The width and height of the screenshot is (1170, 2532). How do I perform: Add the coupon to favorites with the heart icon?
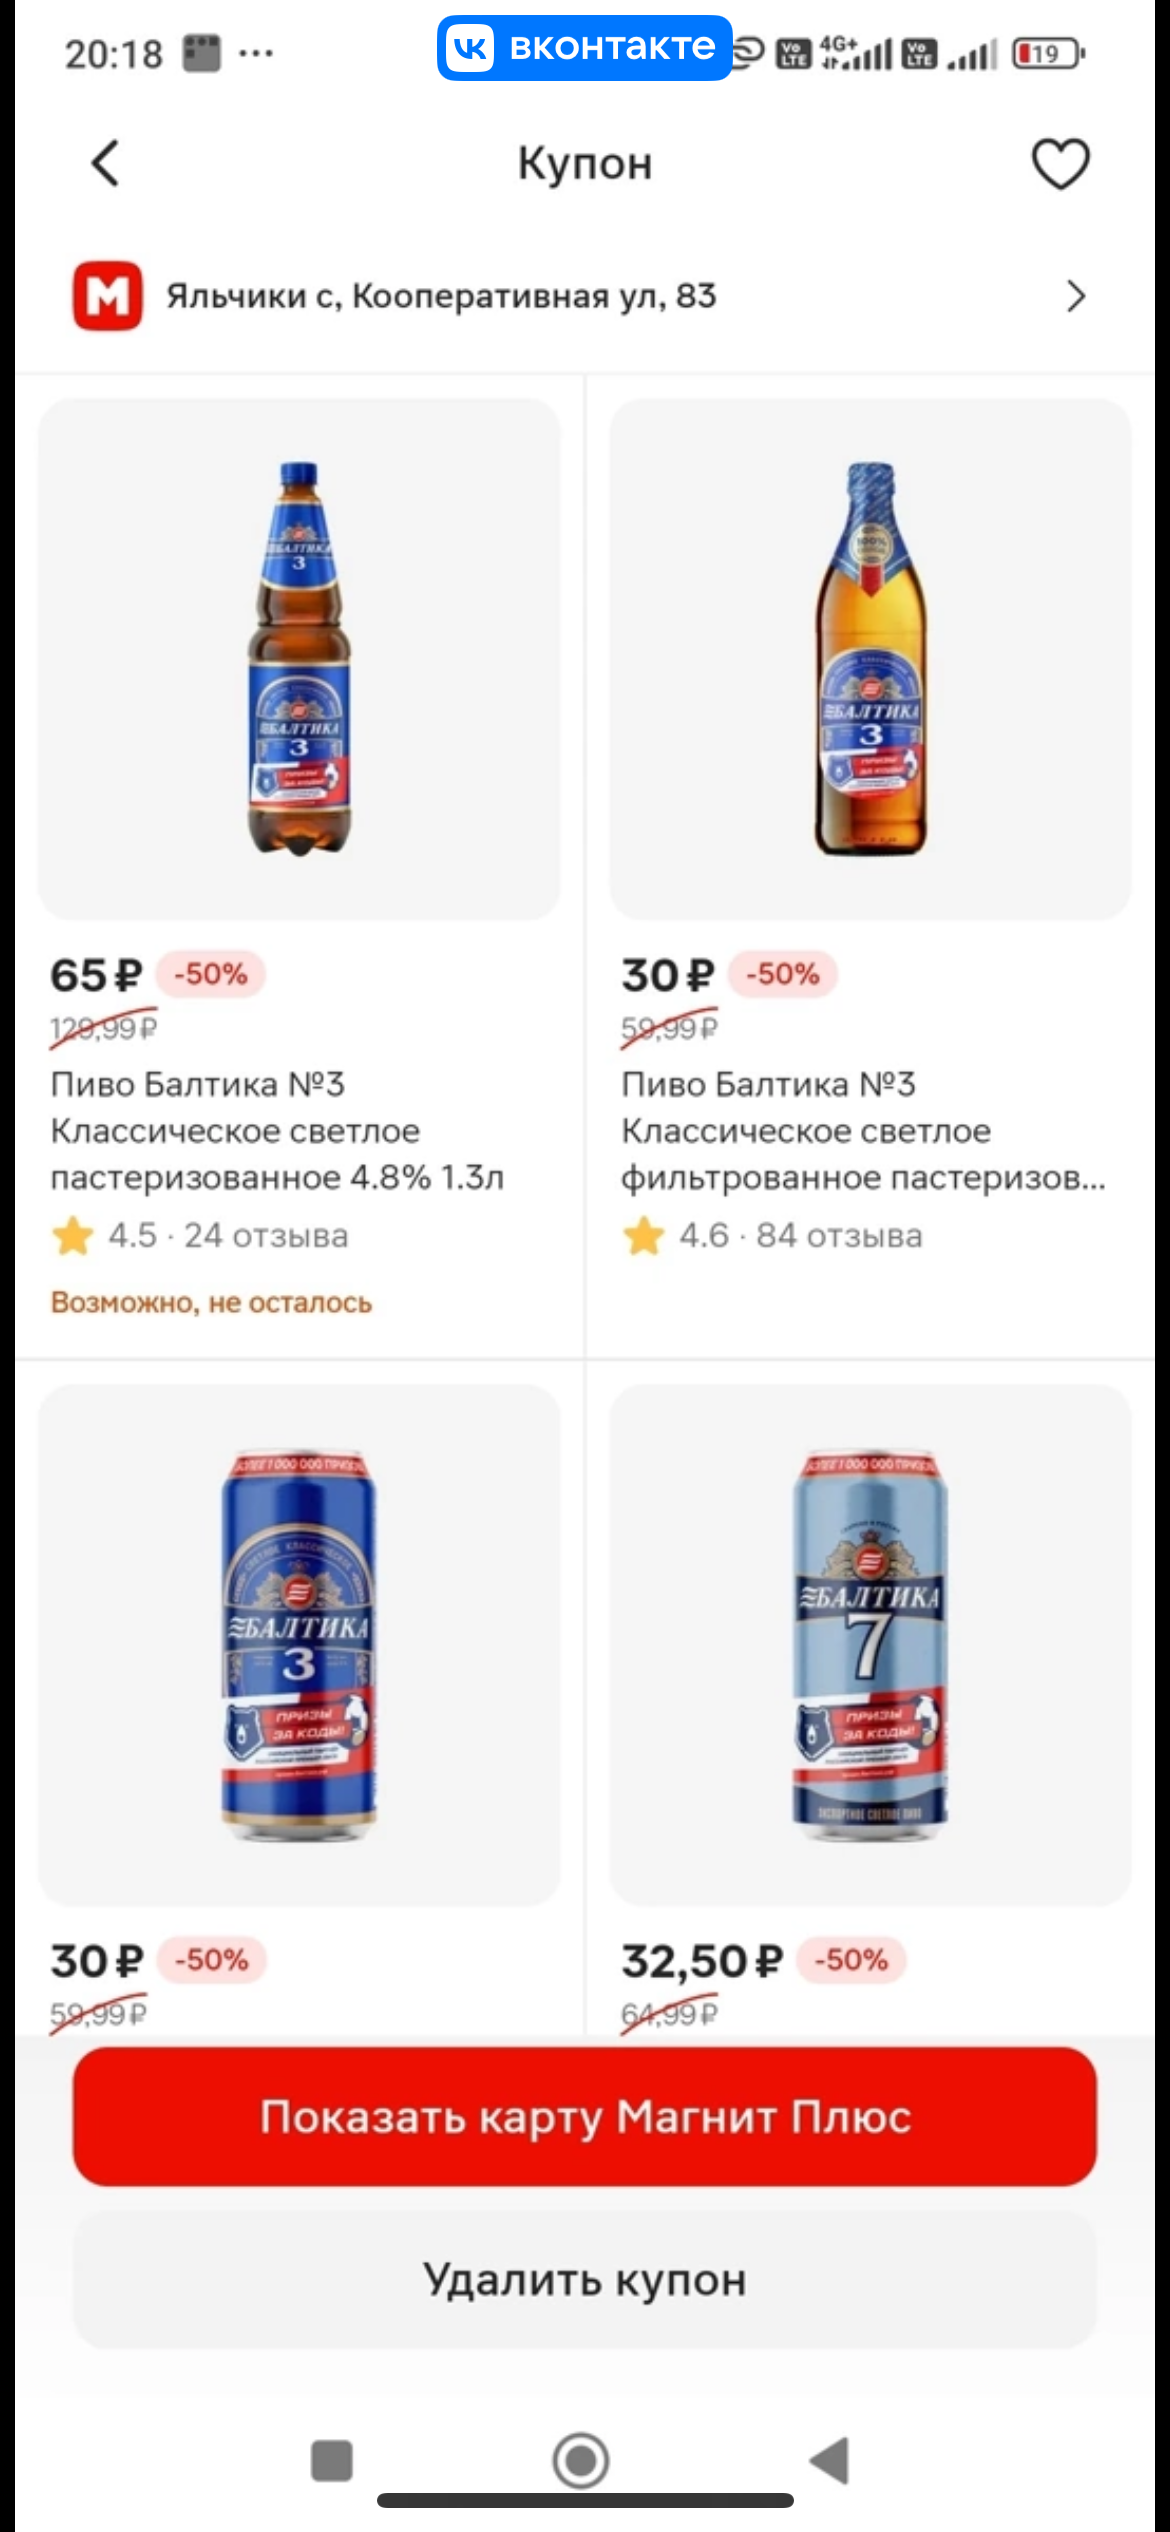1060,164
